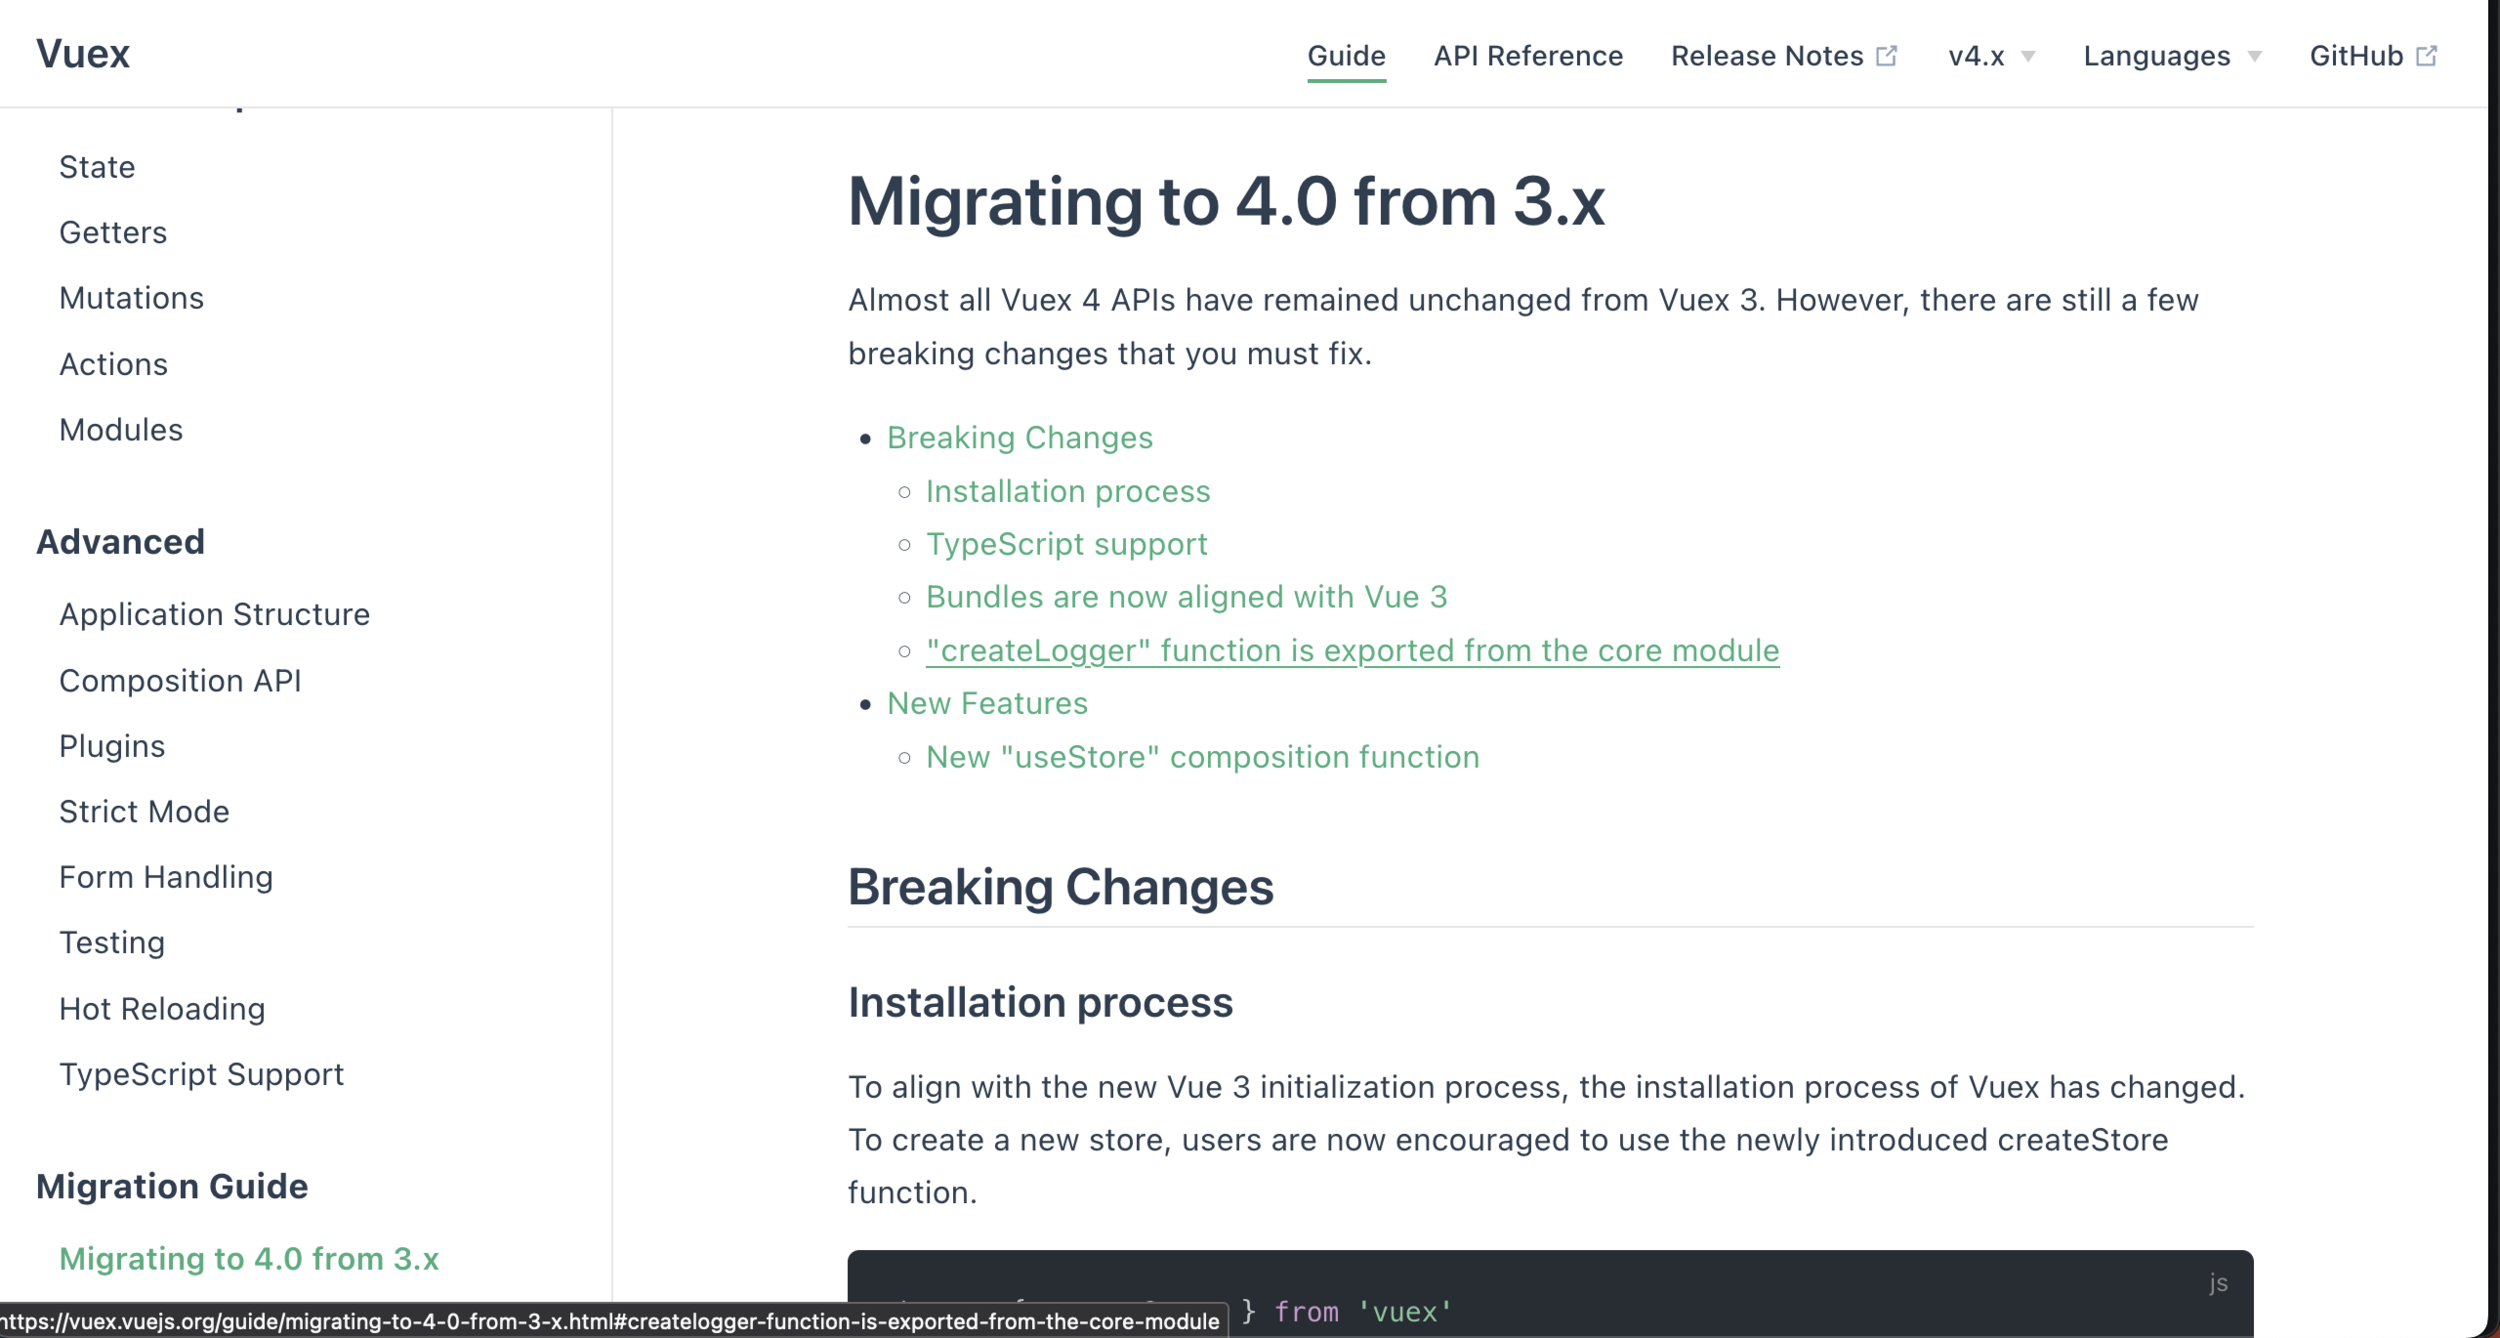Open the Composition API sidebar page

pos(180,680)
